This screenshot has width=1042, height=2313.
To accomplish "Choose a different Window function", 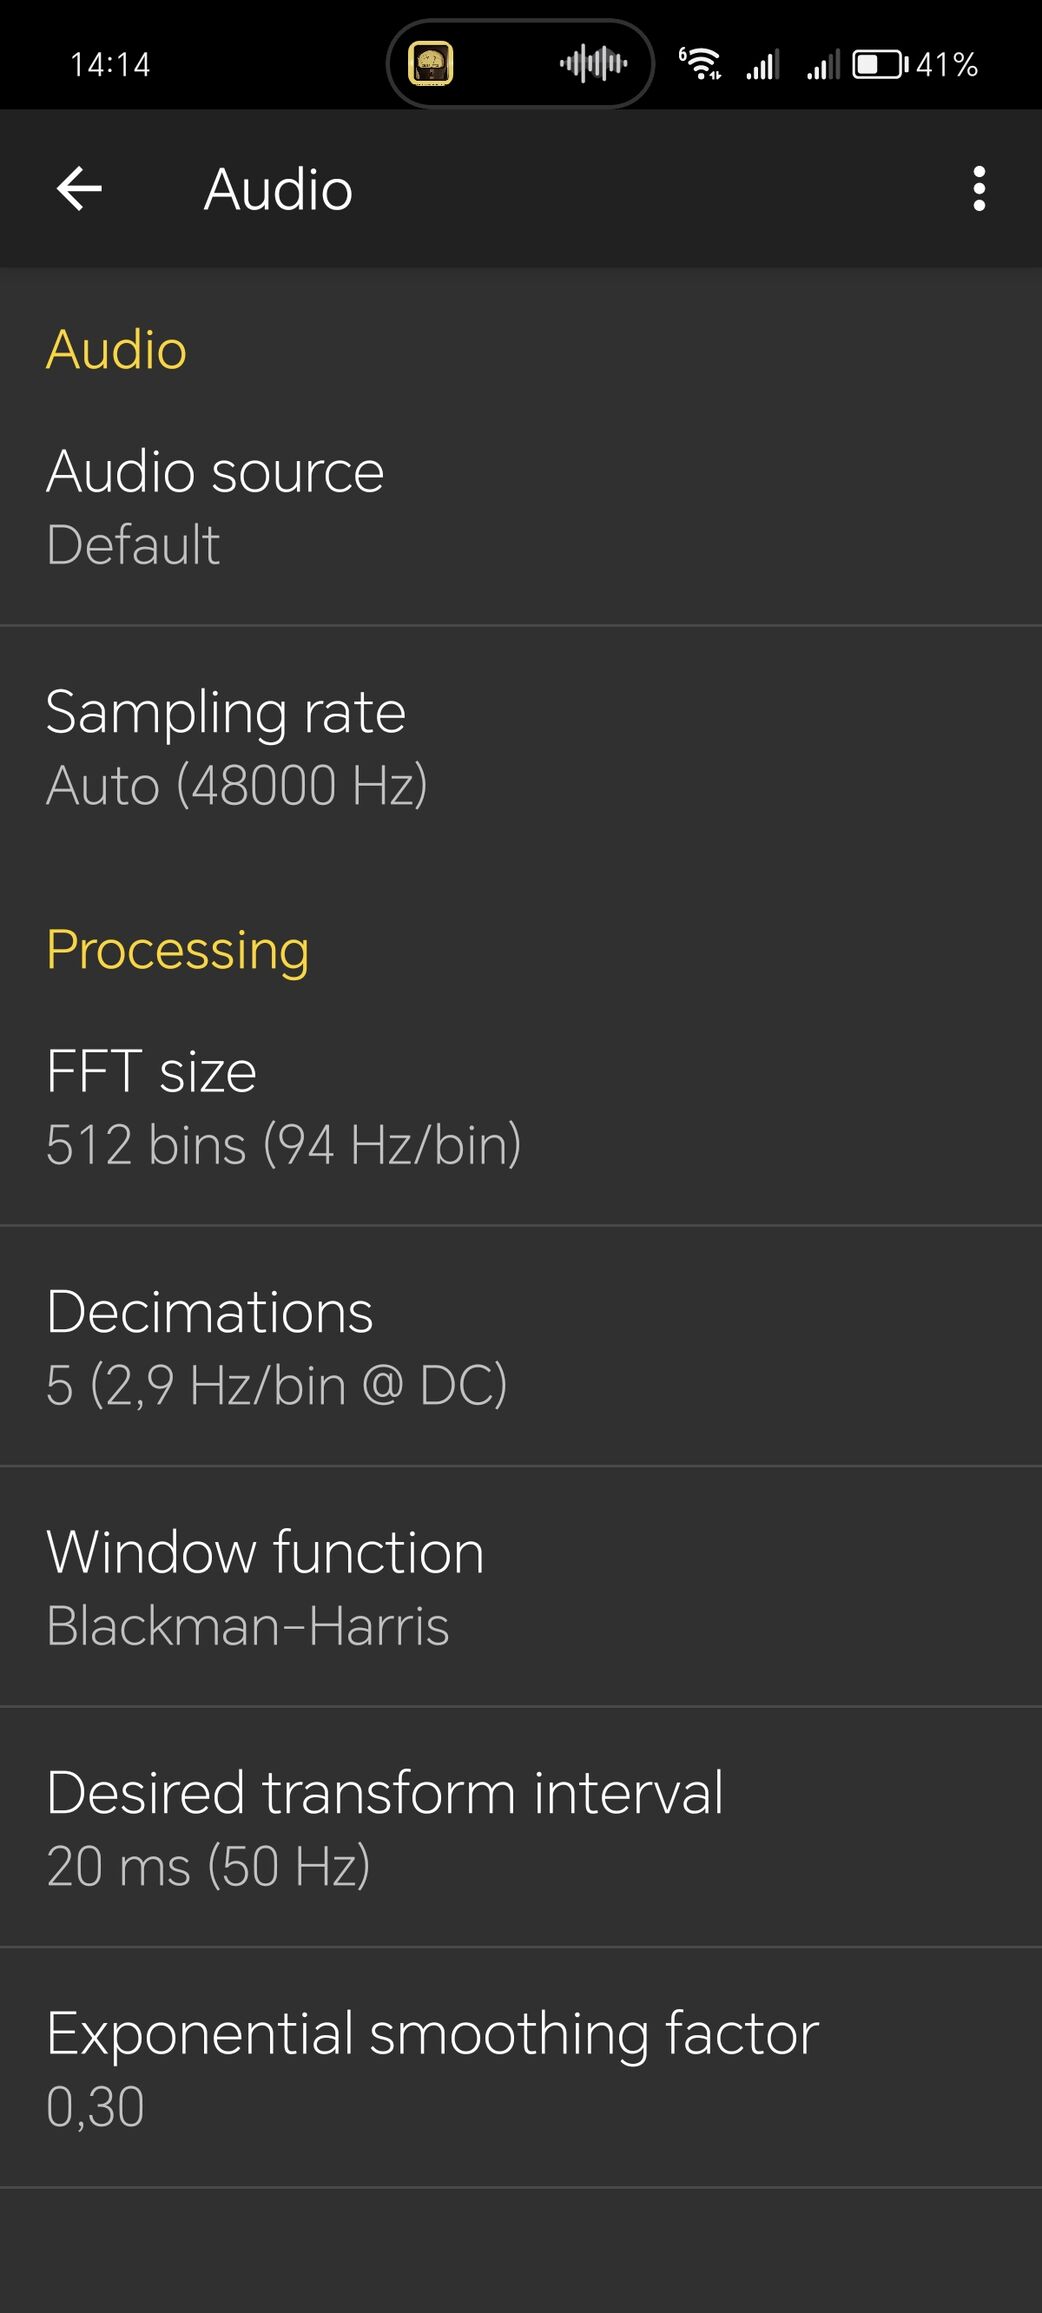I will (521, 1587).
